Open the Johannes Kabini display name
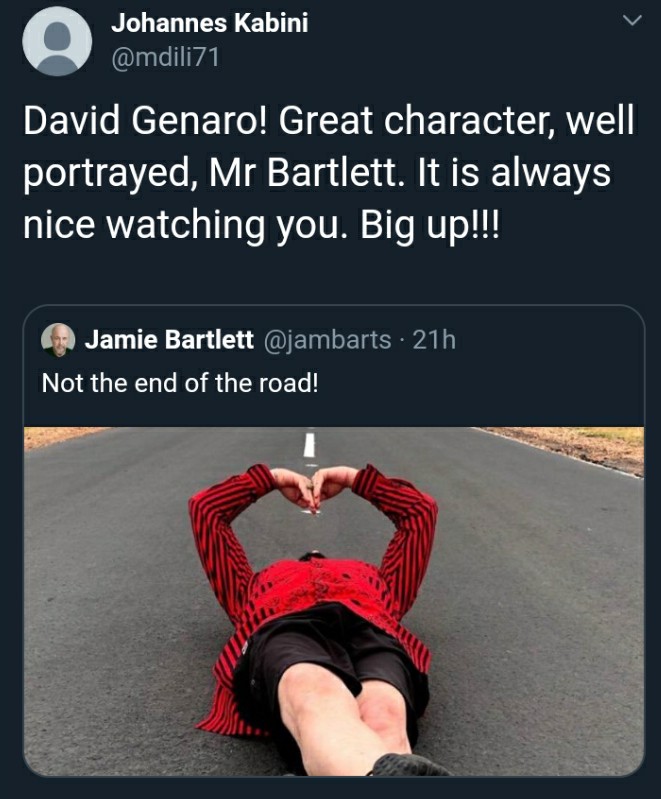Screen dimensions: 661x799 [x=209, y=23]
